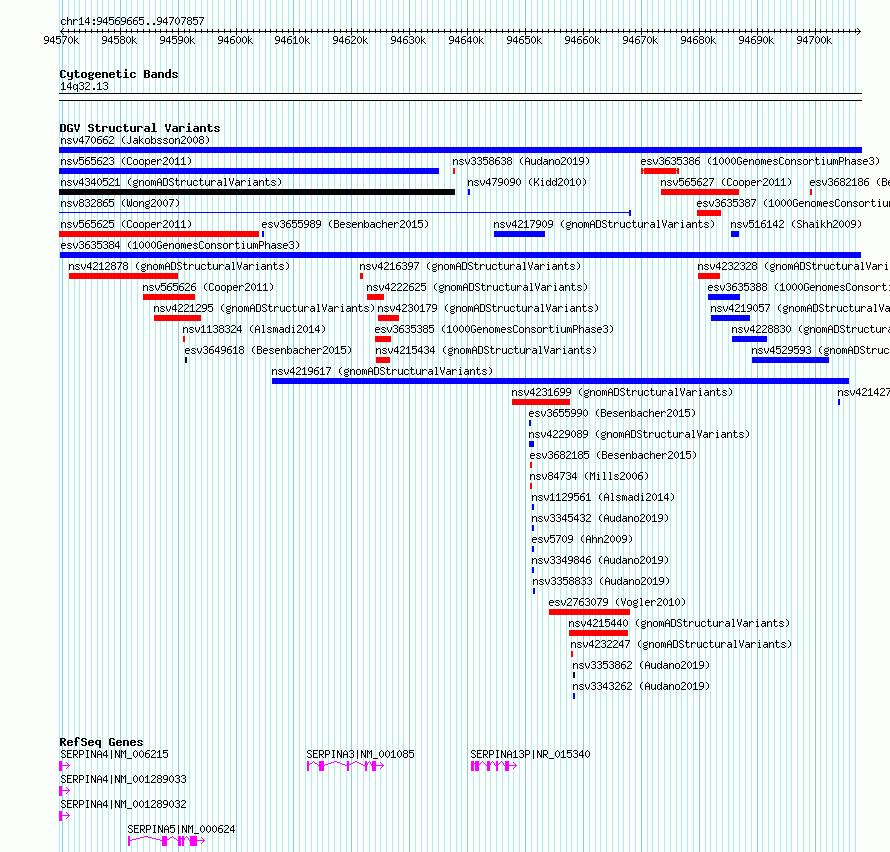Open esv3649618 (Besenbacher2015) variant label
Viewport: 890px width, 852px height.
pyautogui.click(x=268, y=350)
